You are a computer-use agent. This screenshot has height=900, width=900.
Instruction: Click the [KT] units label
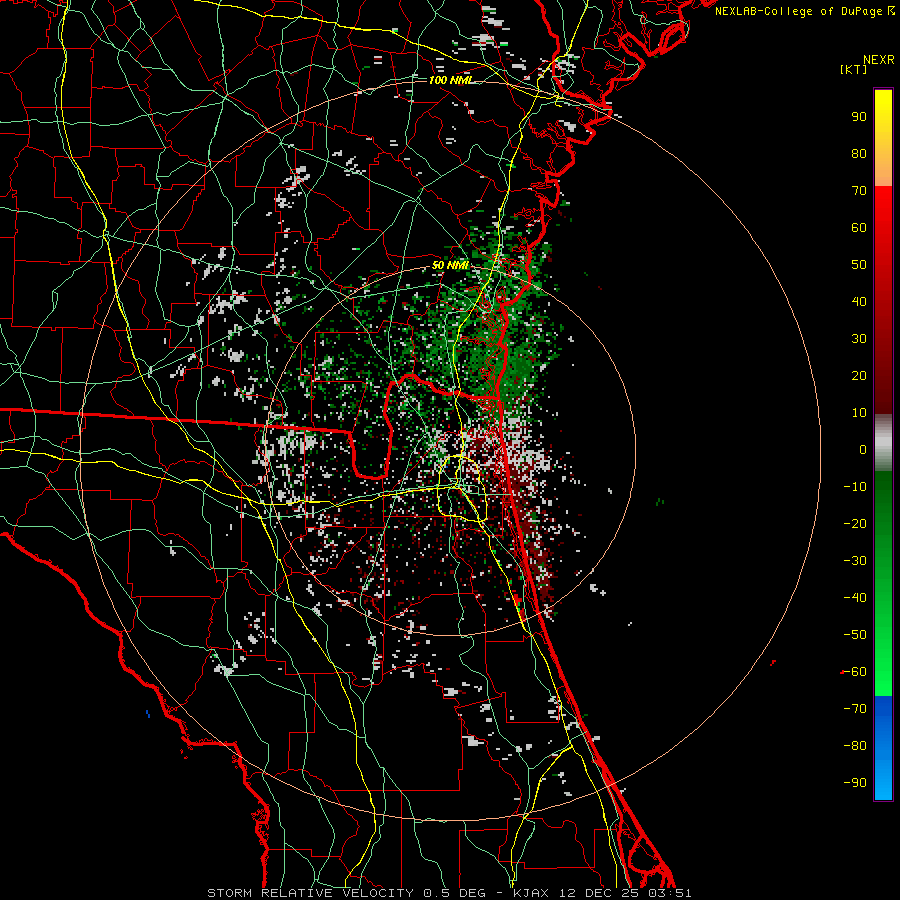854,69
